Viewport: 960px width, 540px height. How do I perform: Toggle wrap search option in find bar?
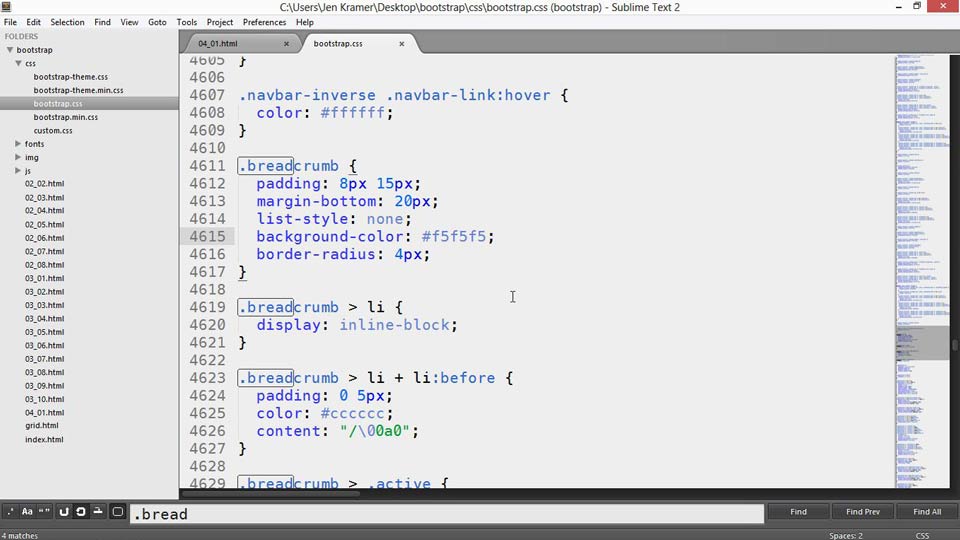(x=80, y=512)
